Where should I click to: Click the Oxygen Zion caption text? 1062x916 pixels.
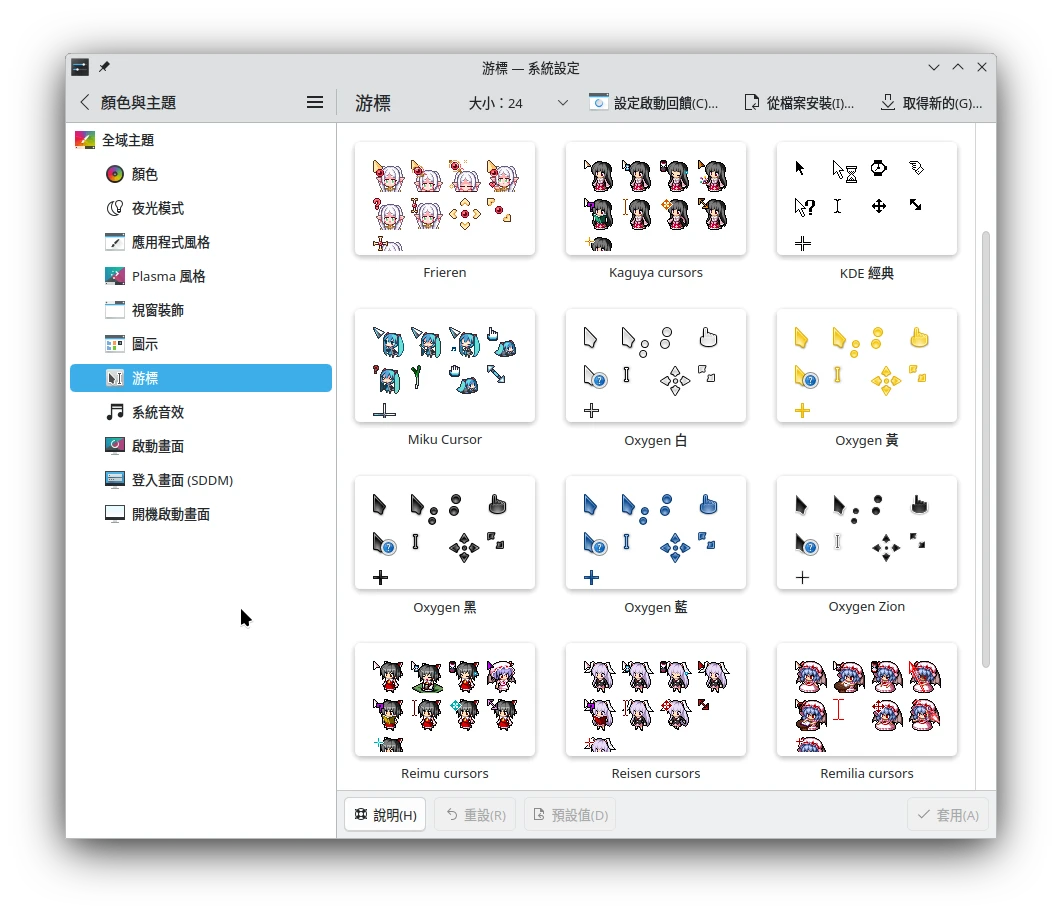pos(867,606)
